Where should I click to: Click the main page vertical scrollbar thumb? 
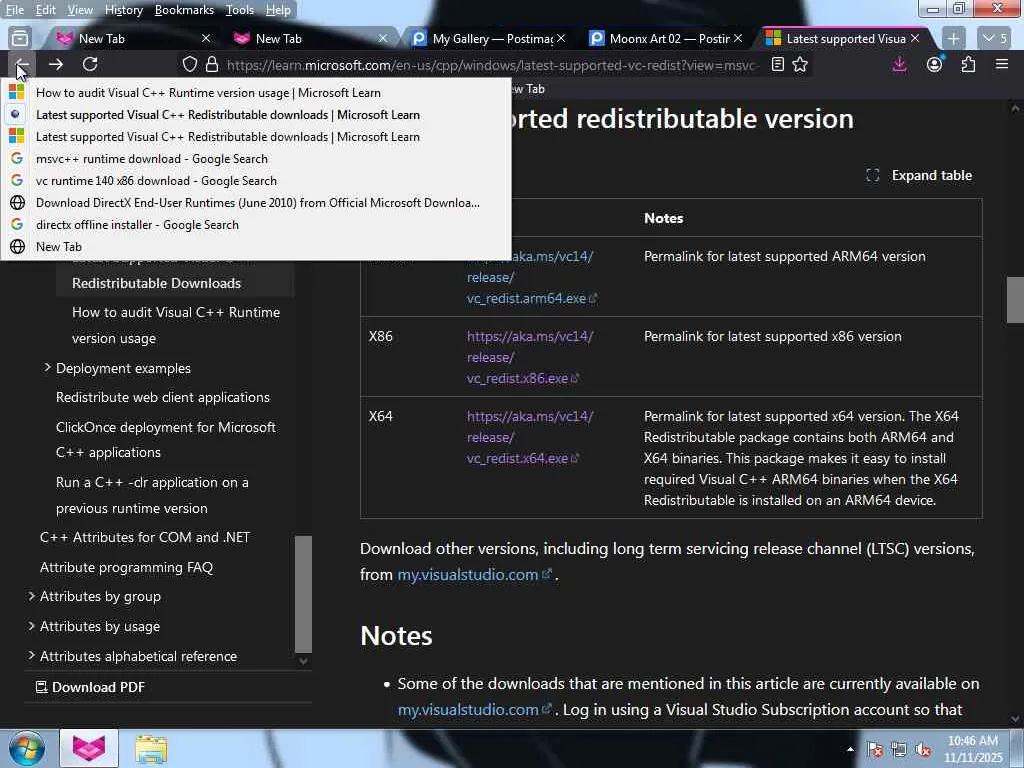pyautogui.click(x=1015, y=300)
